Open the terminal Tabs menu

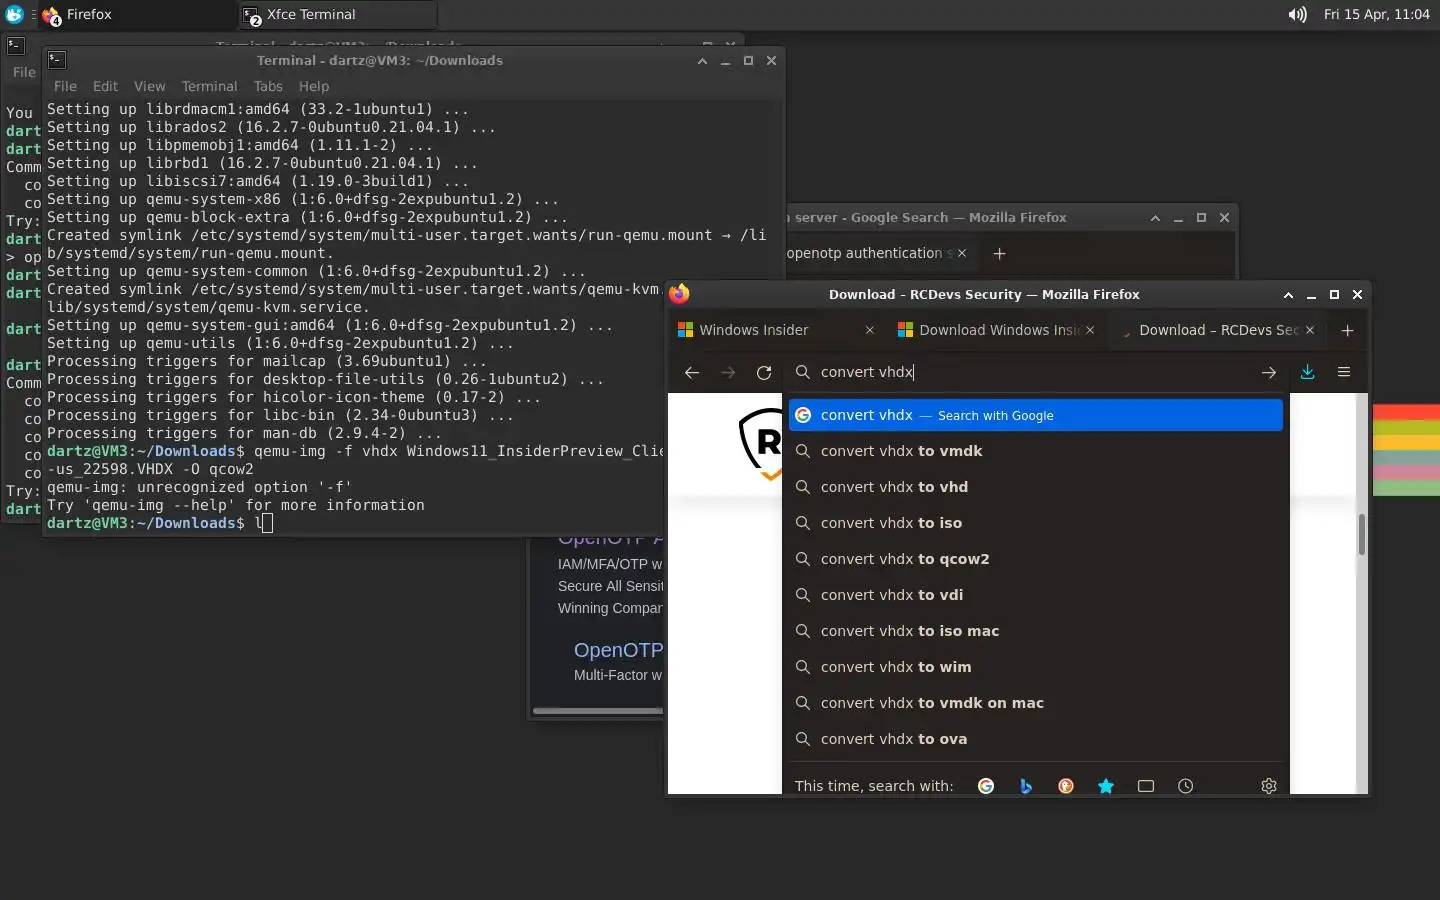tap(268, 86)
